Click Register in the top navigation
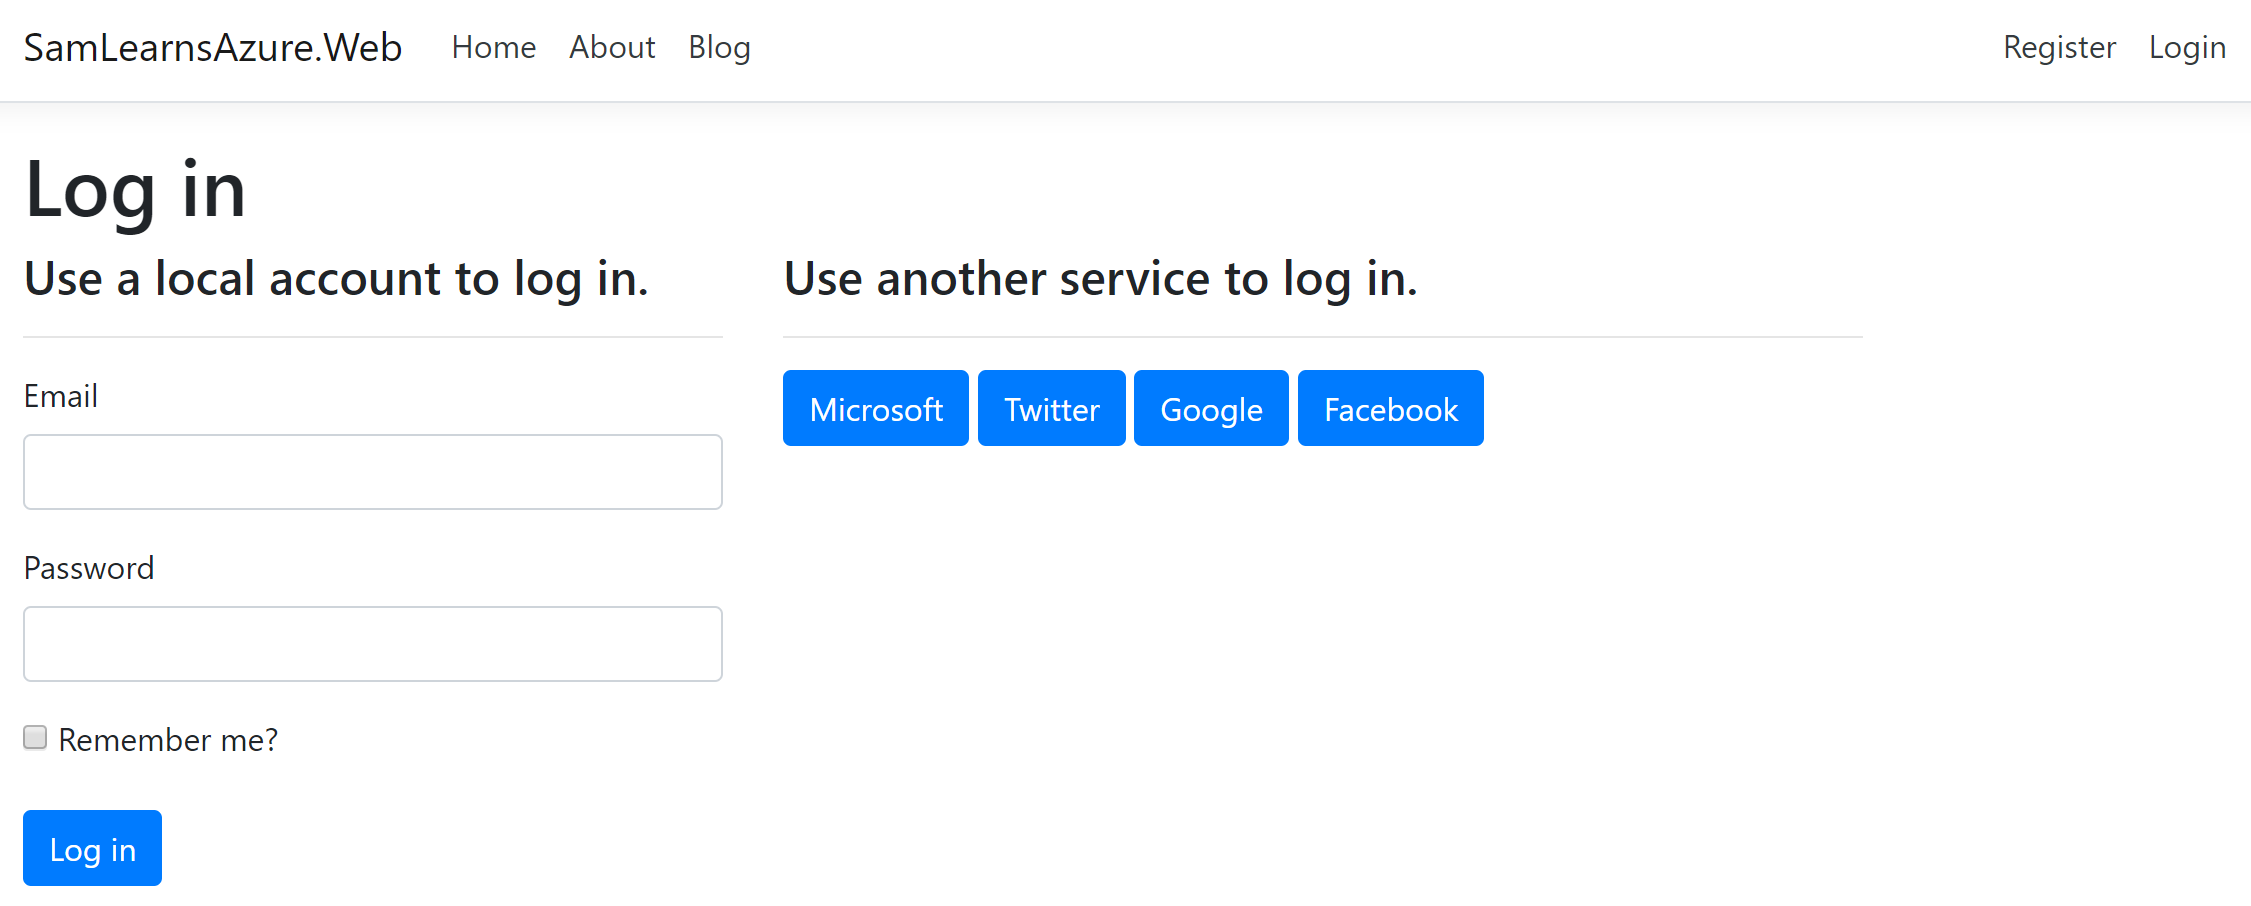The image size is (2251, 906). tap(2059, 48)
